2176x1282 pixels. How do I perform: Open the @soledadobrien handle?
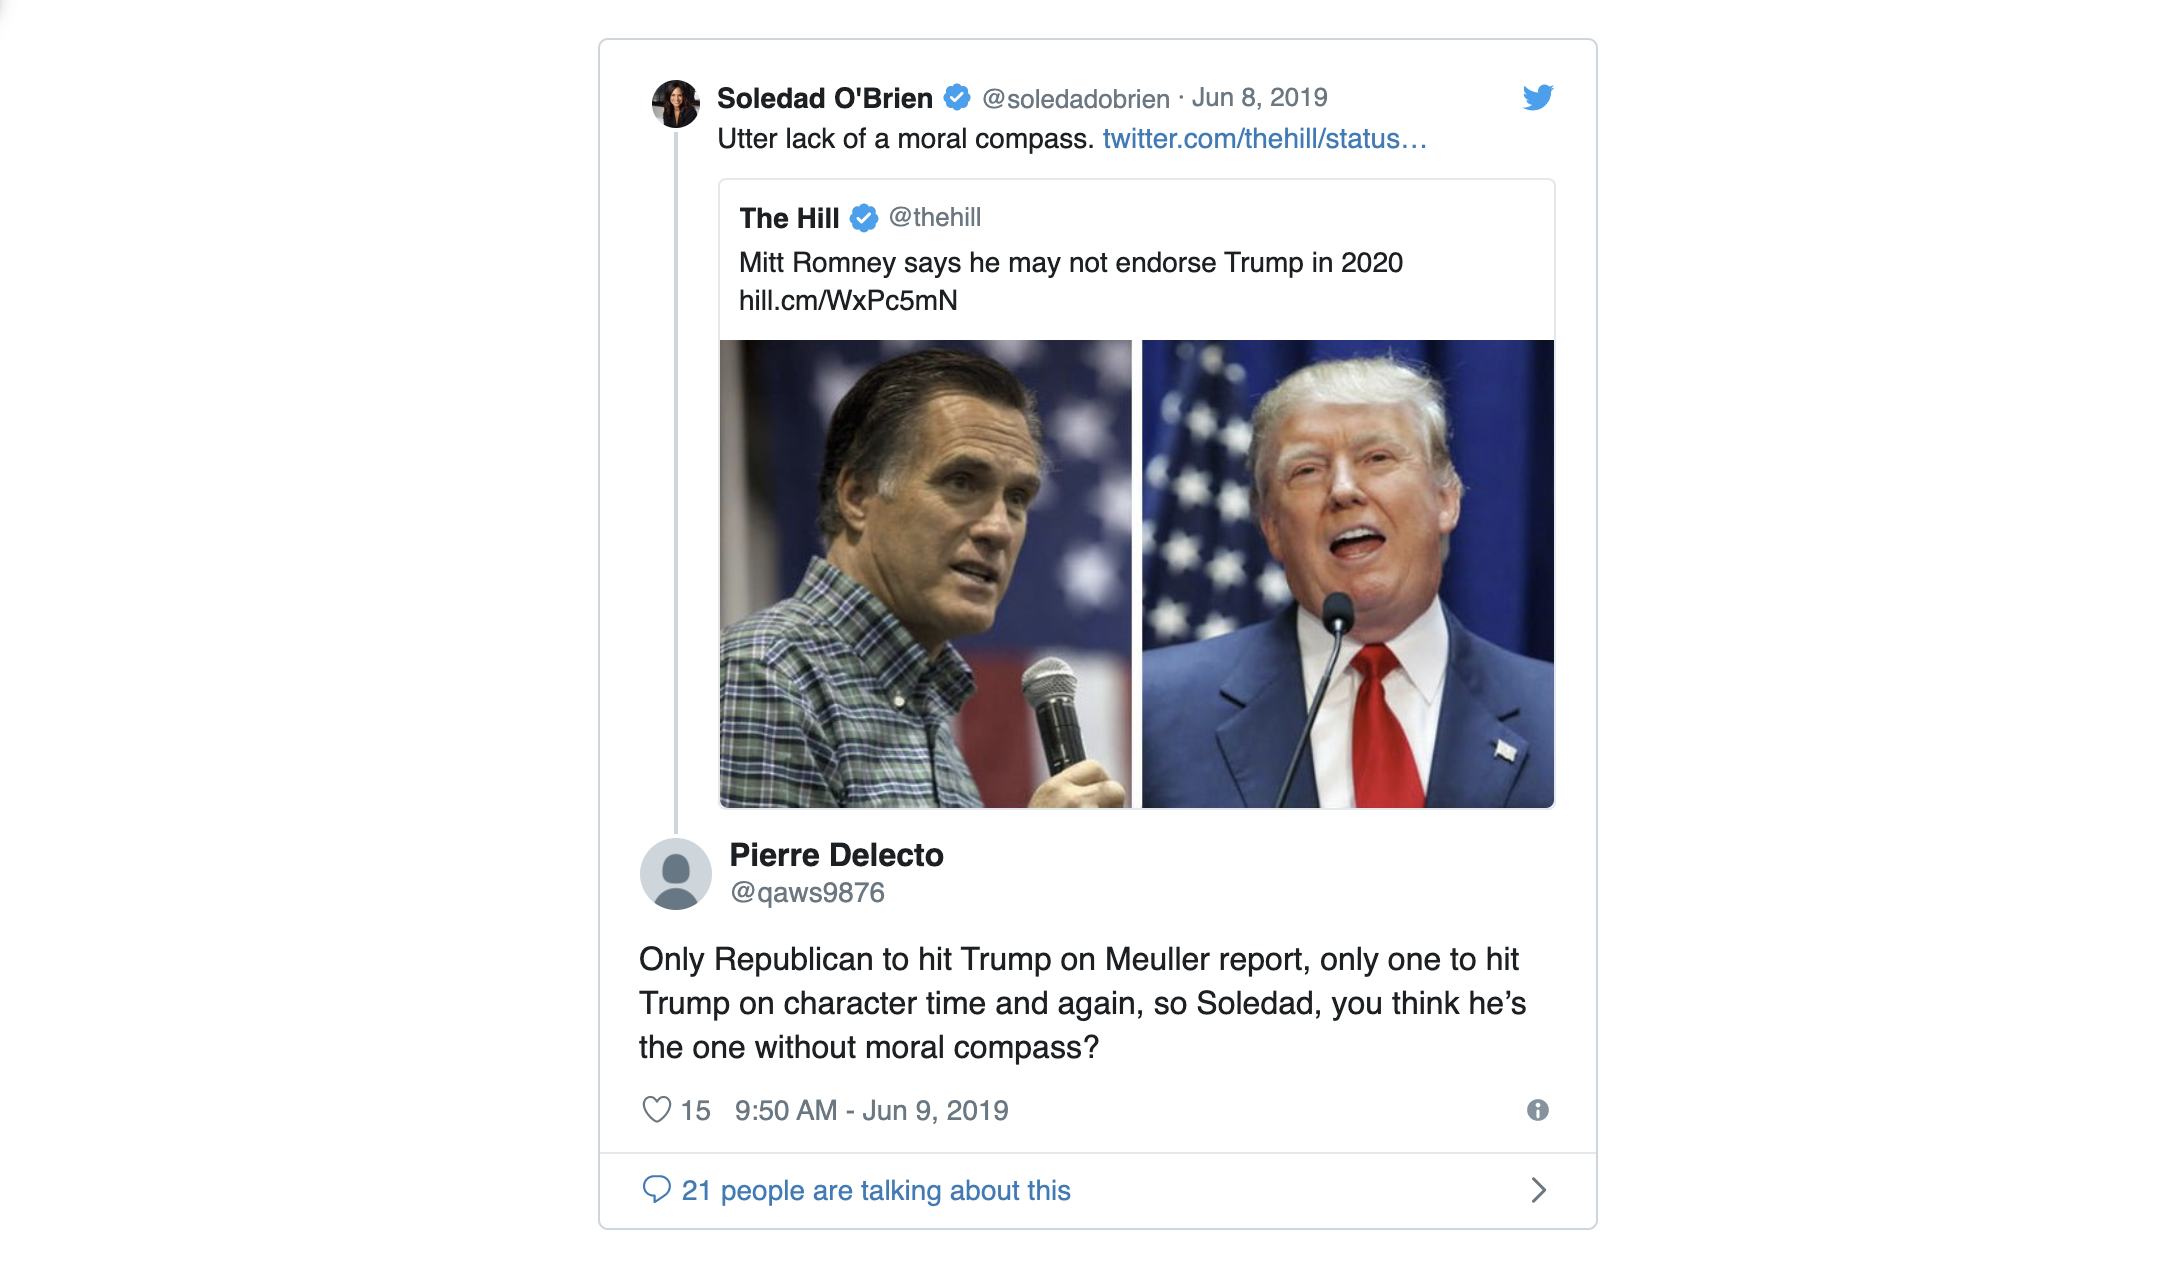(1075, 99)
